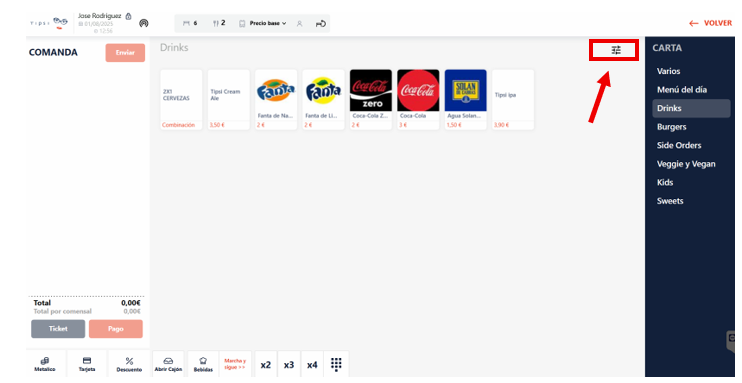Open the Kids category
Image resolution: width=742 pixels, height=383 pixels.
(665, 182)
